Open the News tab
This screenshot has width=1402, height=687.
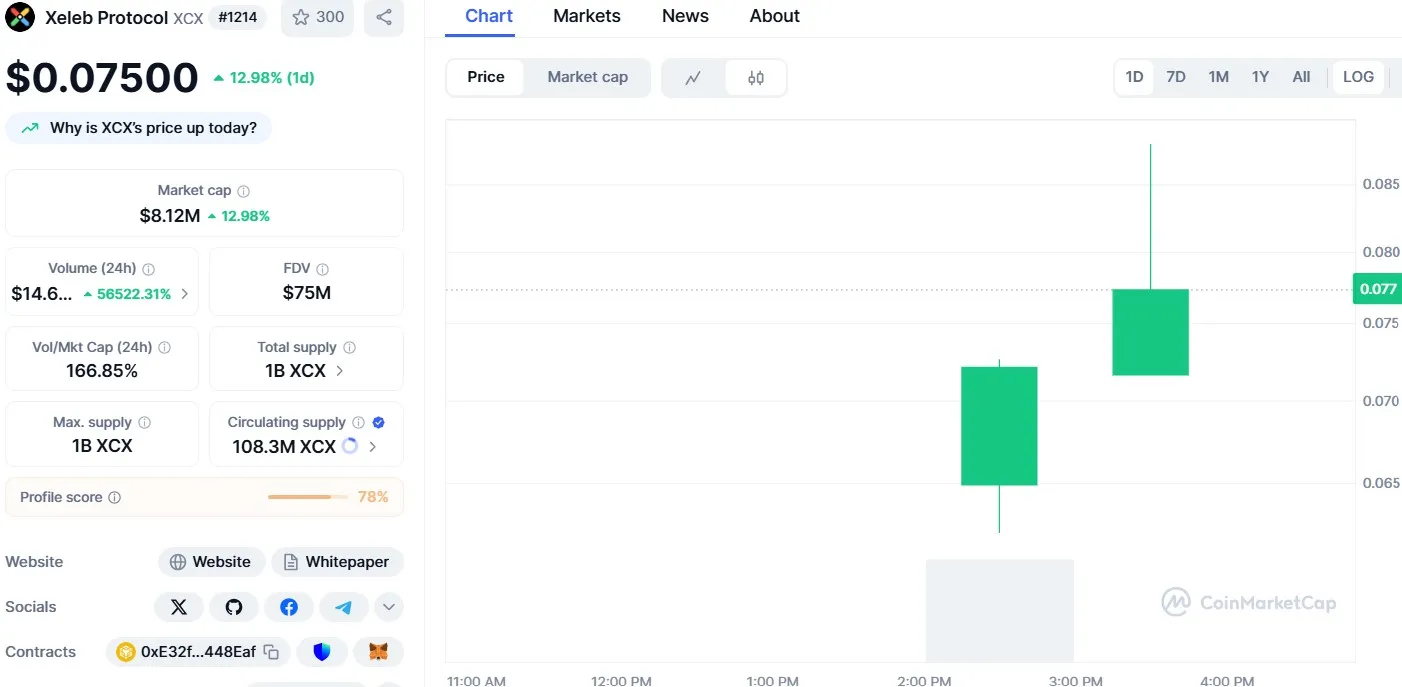click(685, 16)
